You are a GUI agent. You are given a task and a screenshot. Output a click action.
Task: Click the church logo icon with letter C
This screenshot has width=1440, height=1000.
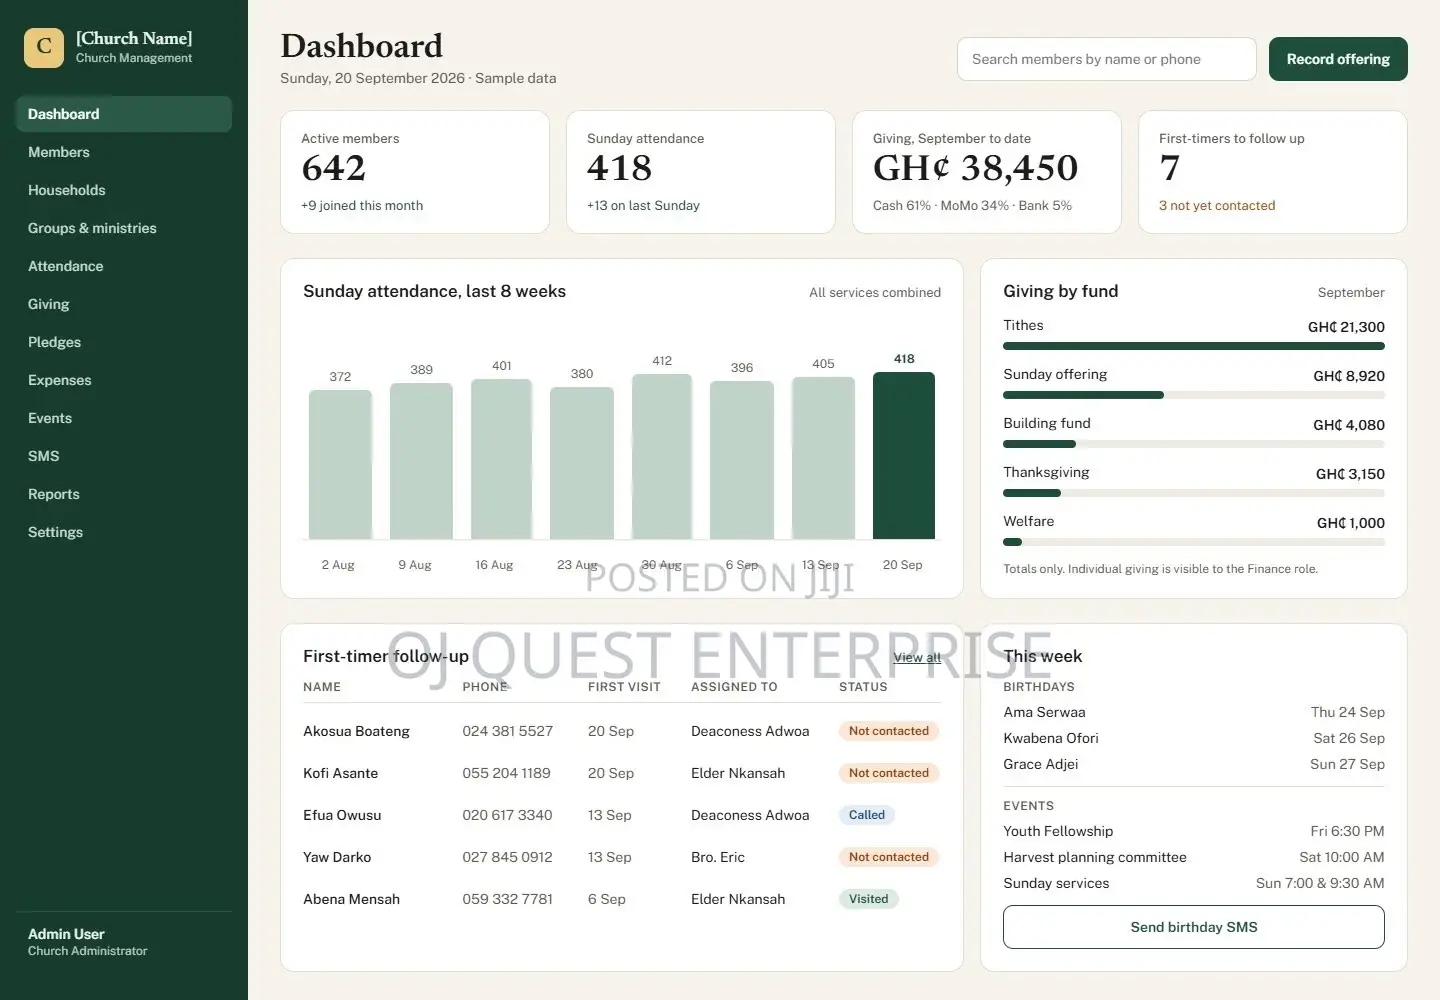point(44,47)
